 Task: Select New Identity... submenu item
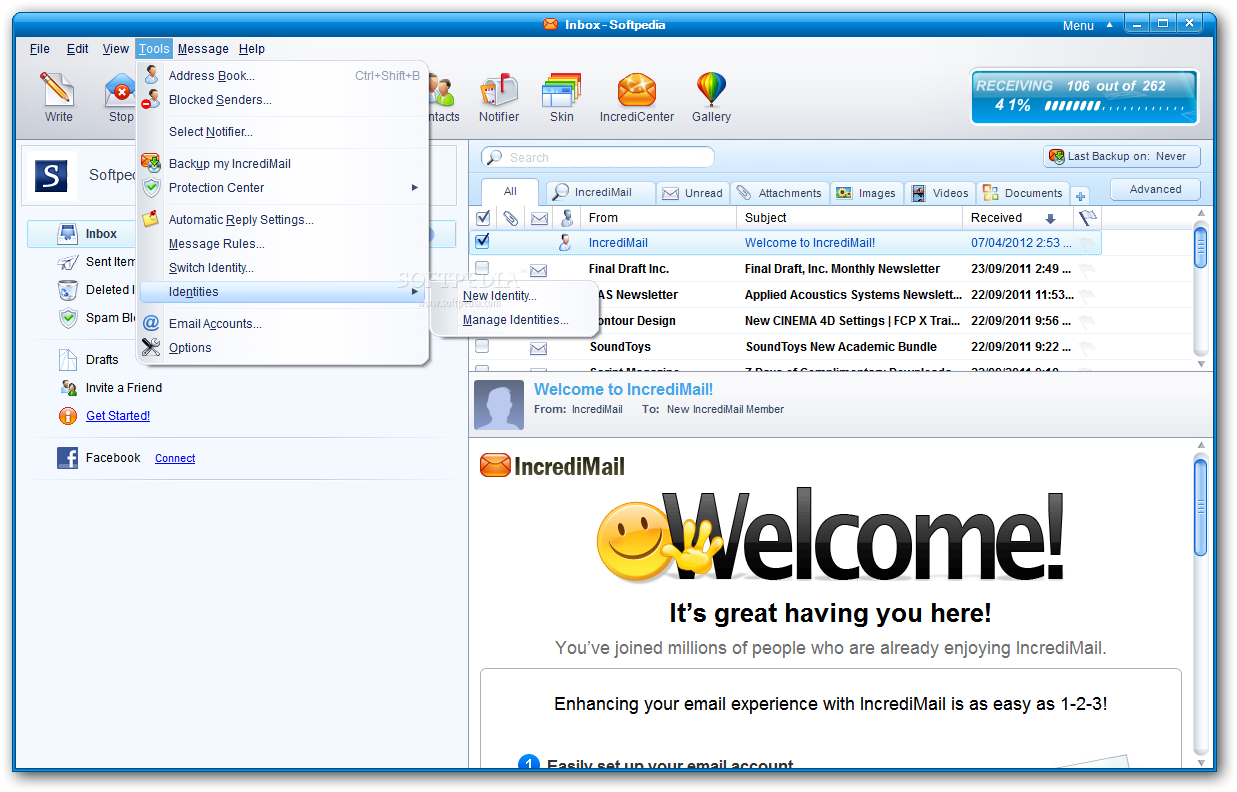[500, 296]
